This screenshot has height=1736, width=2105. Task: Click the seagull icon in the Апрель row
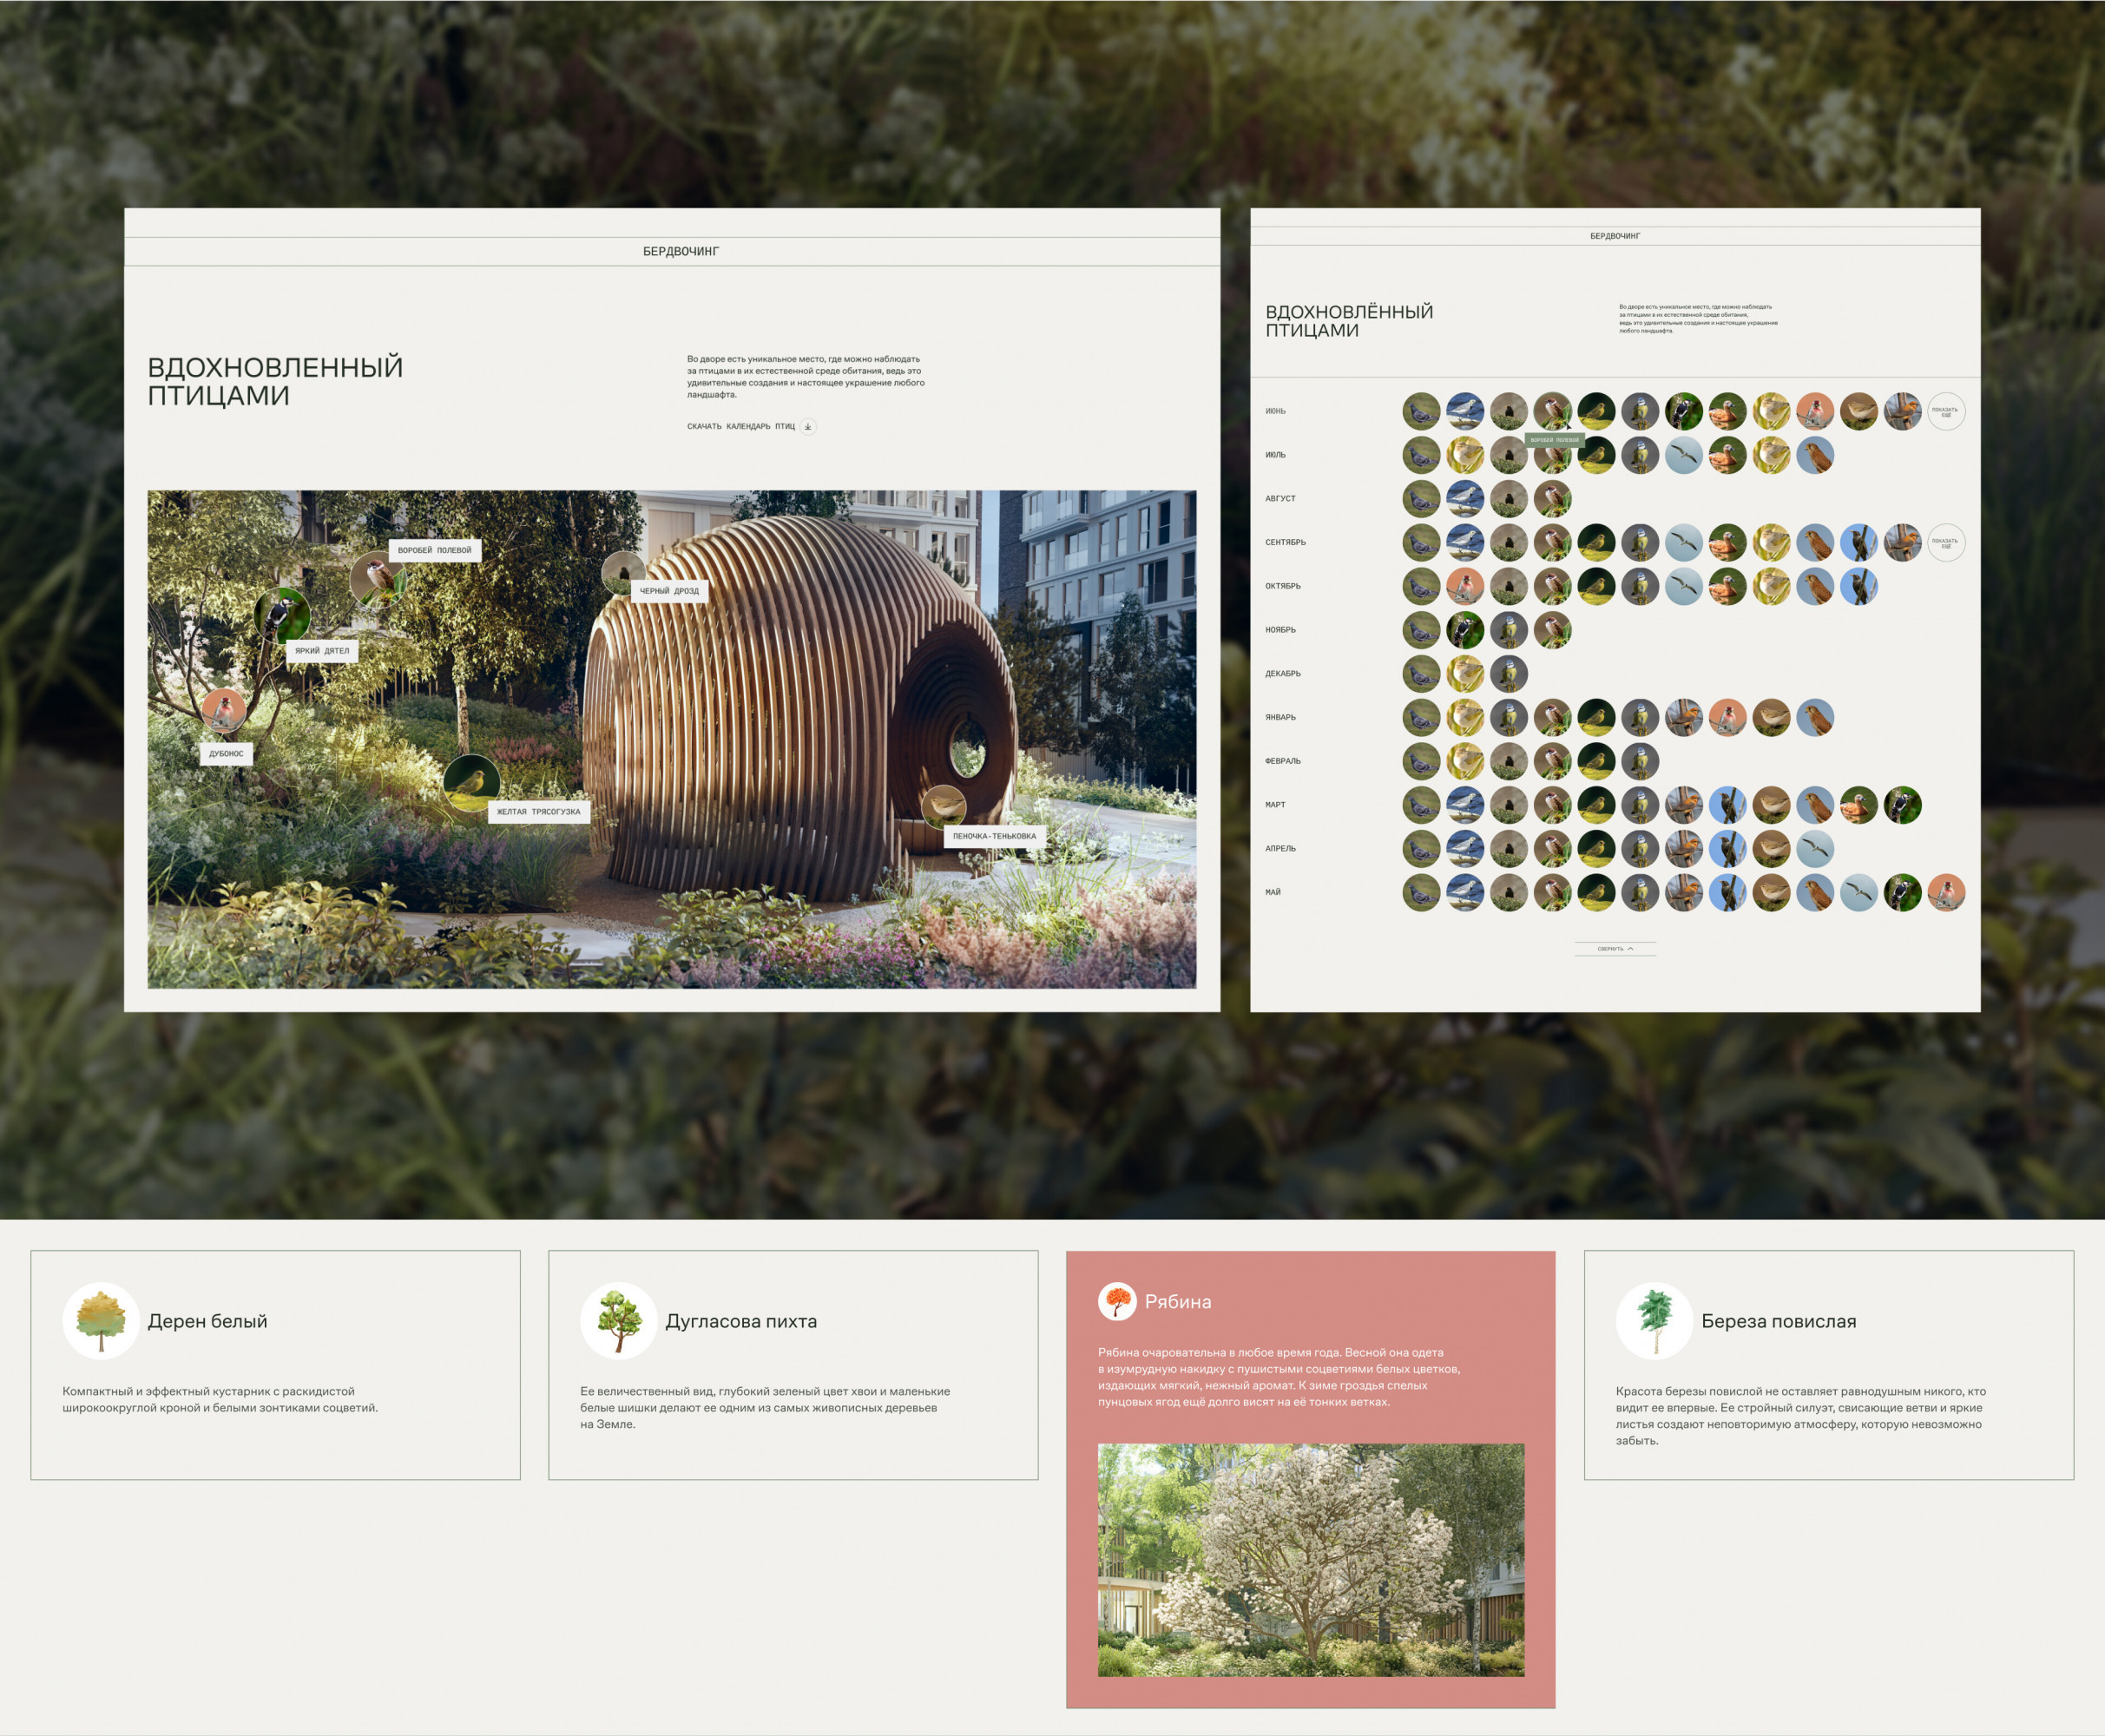(x=1815, y=849)
